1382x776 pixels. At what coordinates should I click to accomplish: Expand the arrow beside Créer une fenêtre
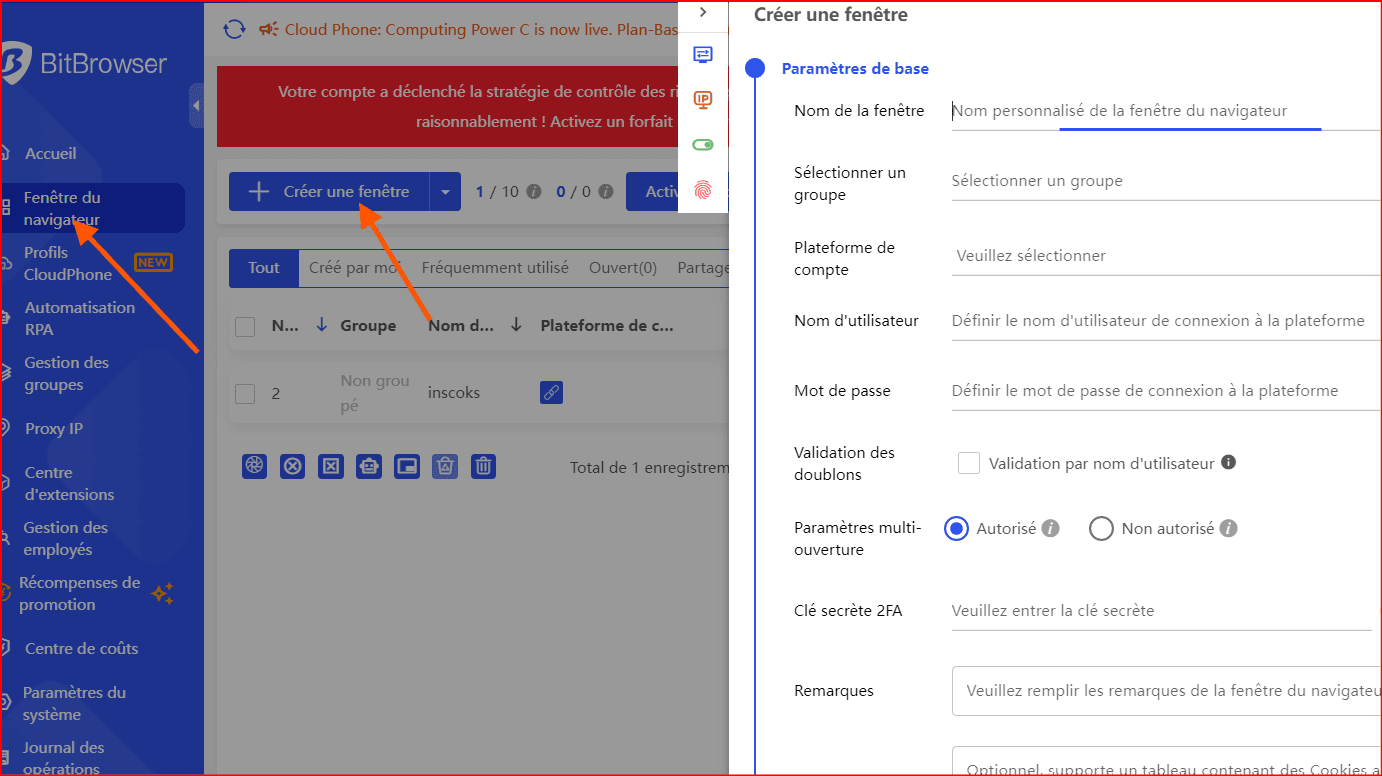click(445, 192)
